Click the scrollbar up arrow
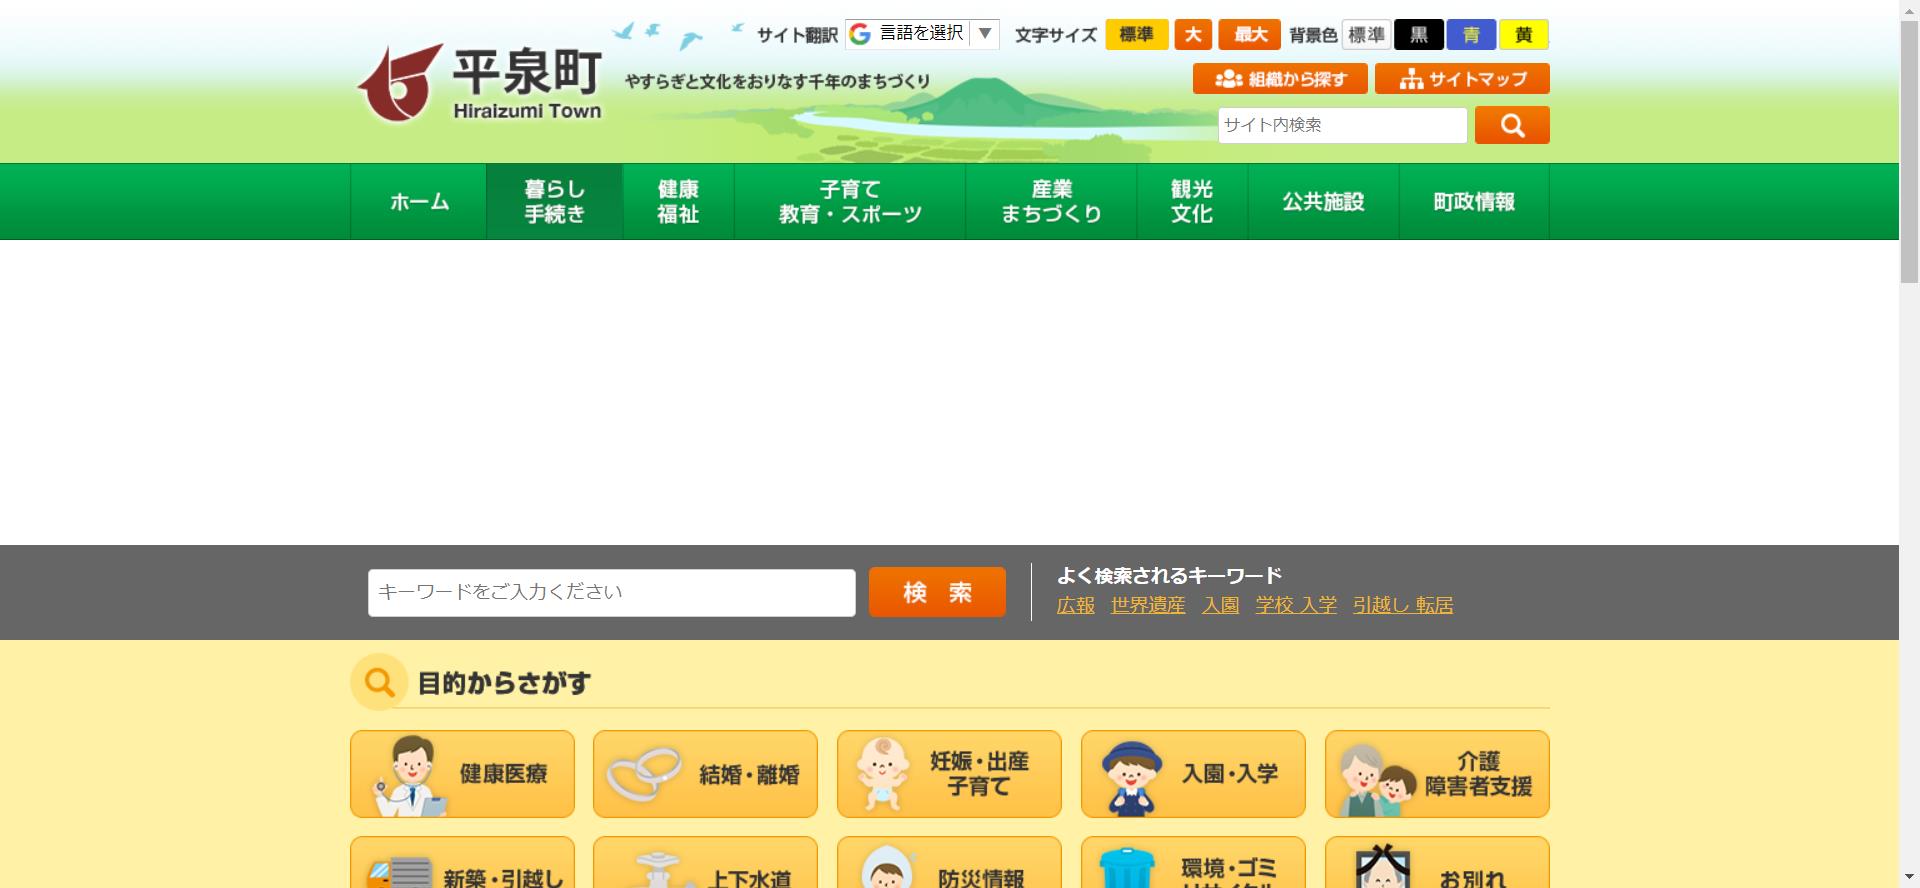Viewport: 1920px width, 888px height. click(1909, 8)
